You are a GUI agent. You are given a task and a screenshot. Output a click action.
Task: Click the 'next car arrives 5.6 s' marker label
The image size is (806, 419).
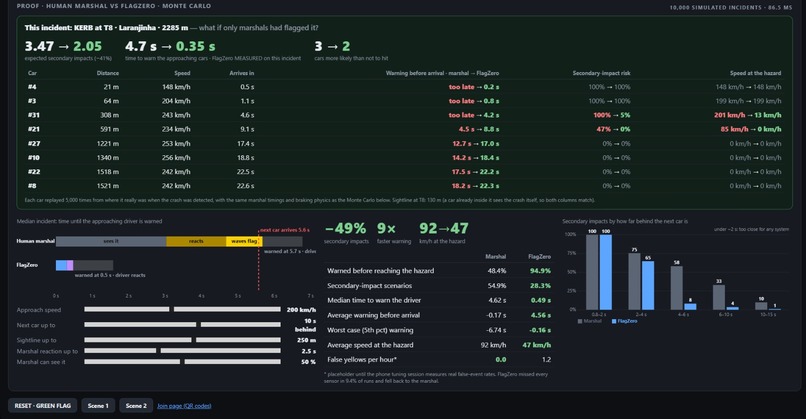point(285,230)
